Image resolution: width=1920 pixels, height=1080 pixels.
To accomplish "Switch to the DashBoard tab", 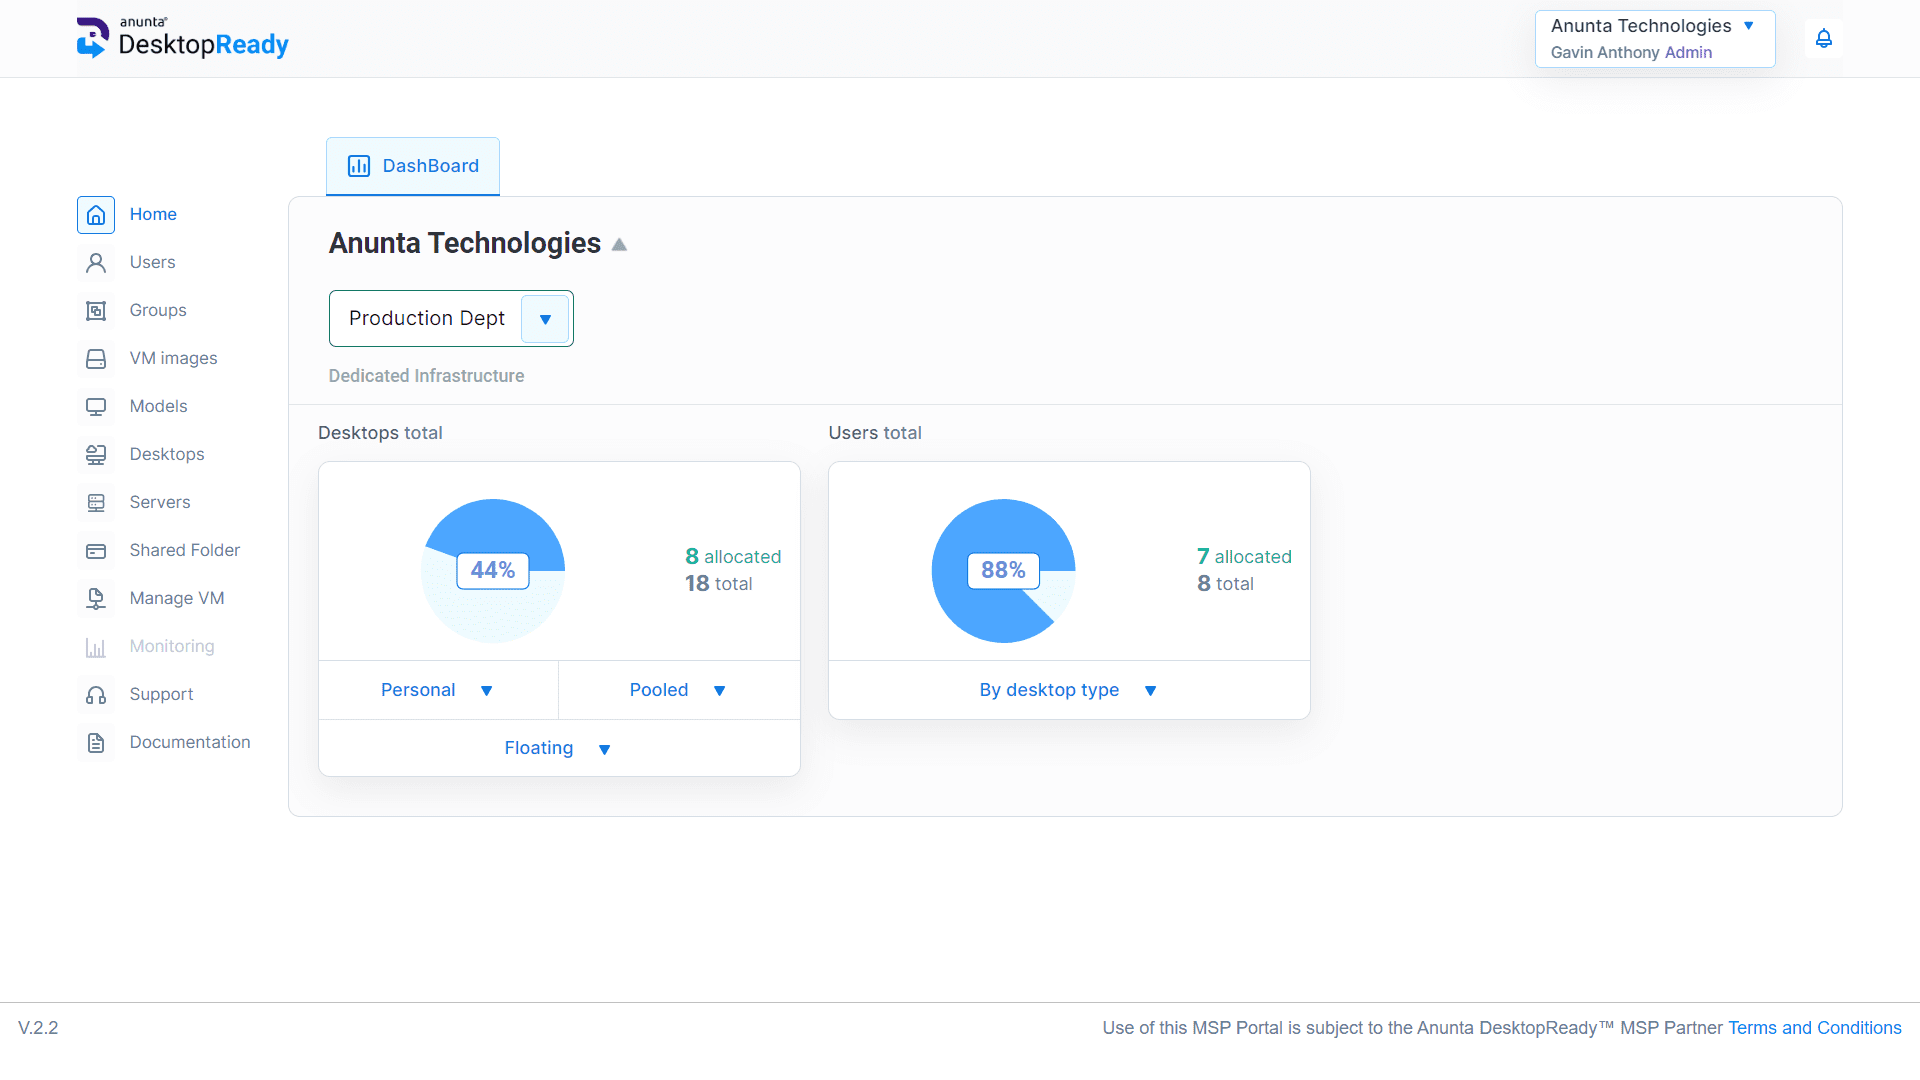I will tap(412, 165).
